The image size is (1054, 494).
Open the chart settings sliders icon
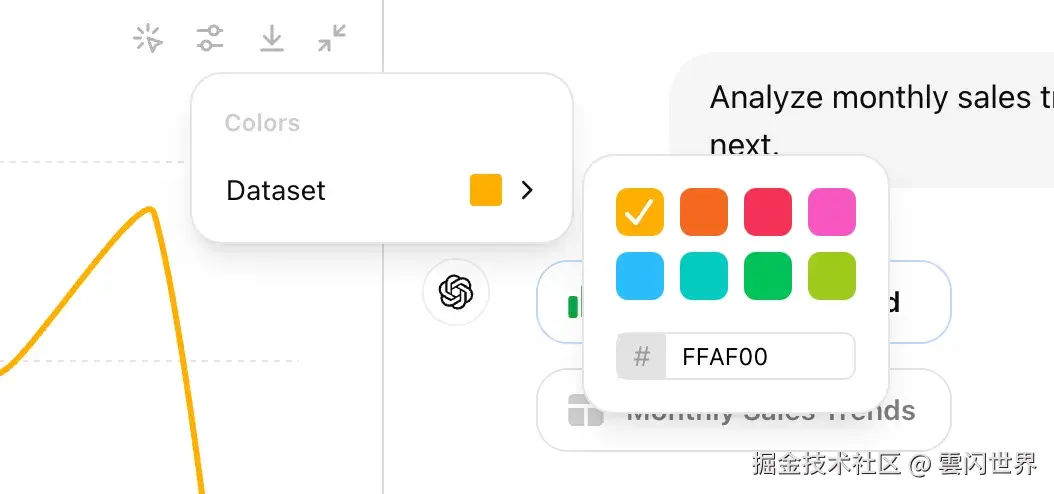click(210, 39)
